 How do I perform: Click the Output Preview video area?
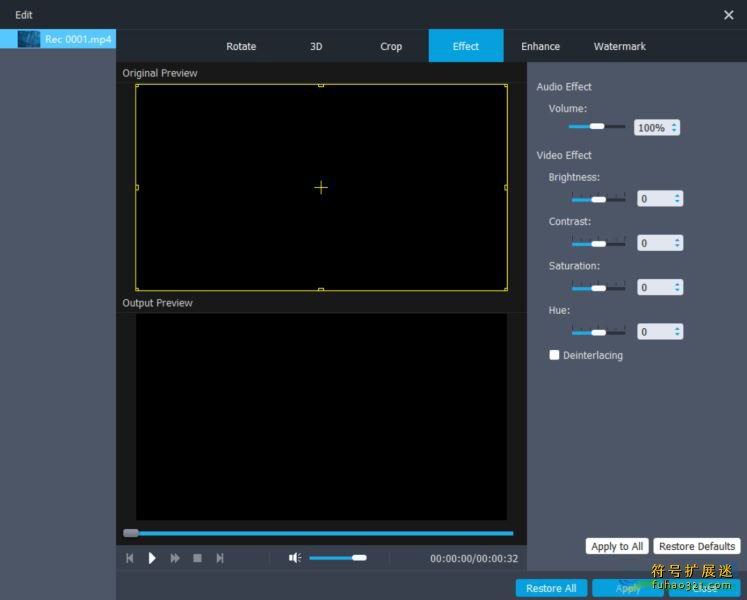coord(322,417)
